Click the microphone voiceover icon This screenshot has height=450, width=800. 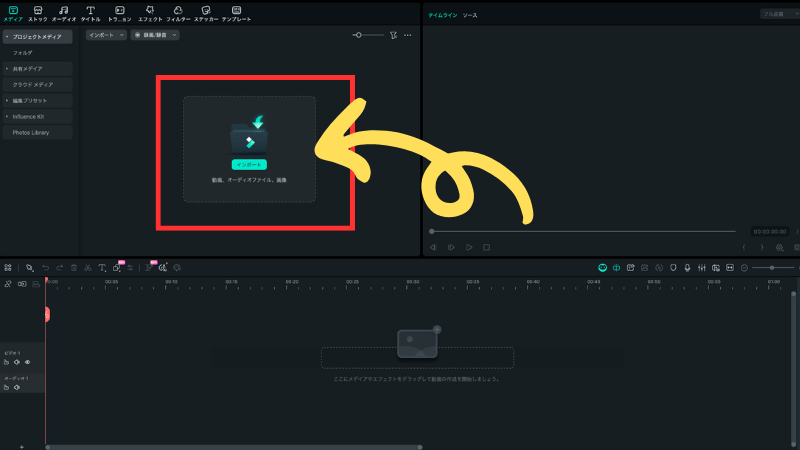(x=687, y=268)
